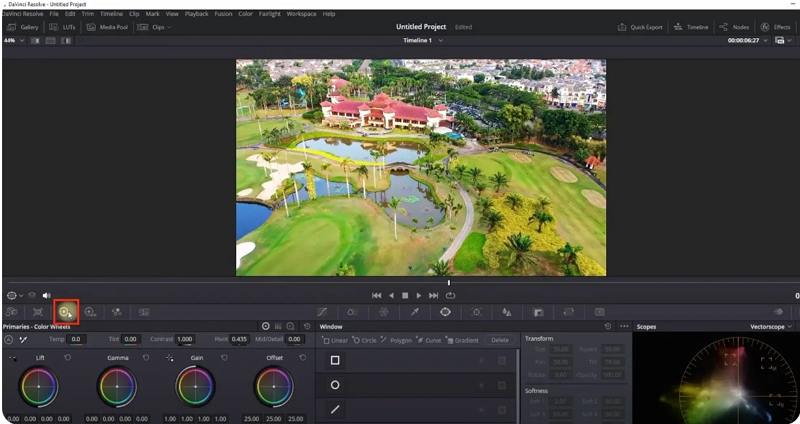Image resolution: width=800 pixels, height=424 pixels.
Task: Reset the Window palette settings
Action: pos(607,326)
